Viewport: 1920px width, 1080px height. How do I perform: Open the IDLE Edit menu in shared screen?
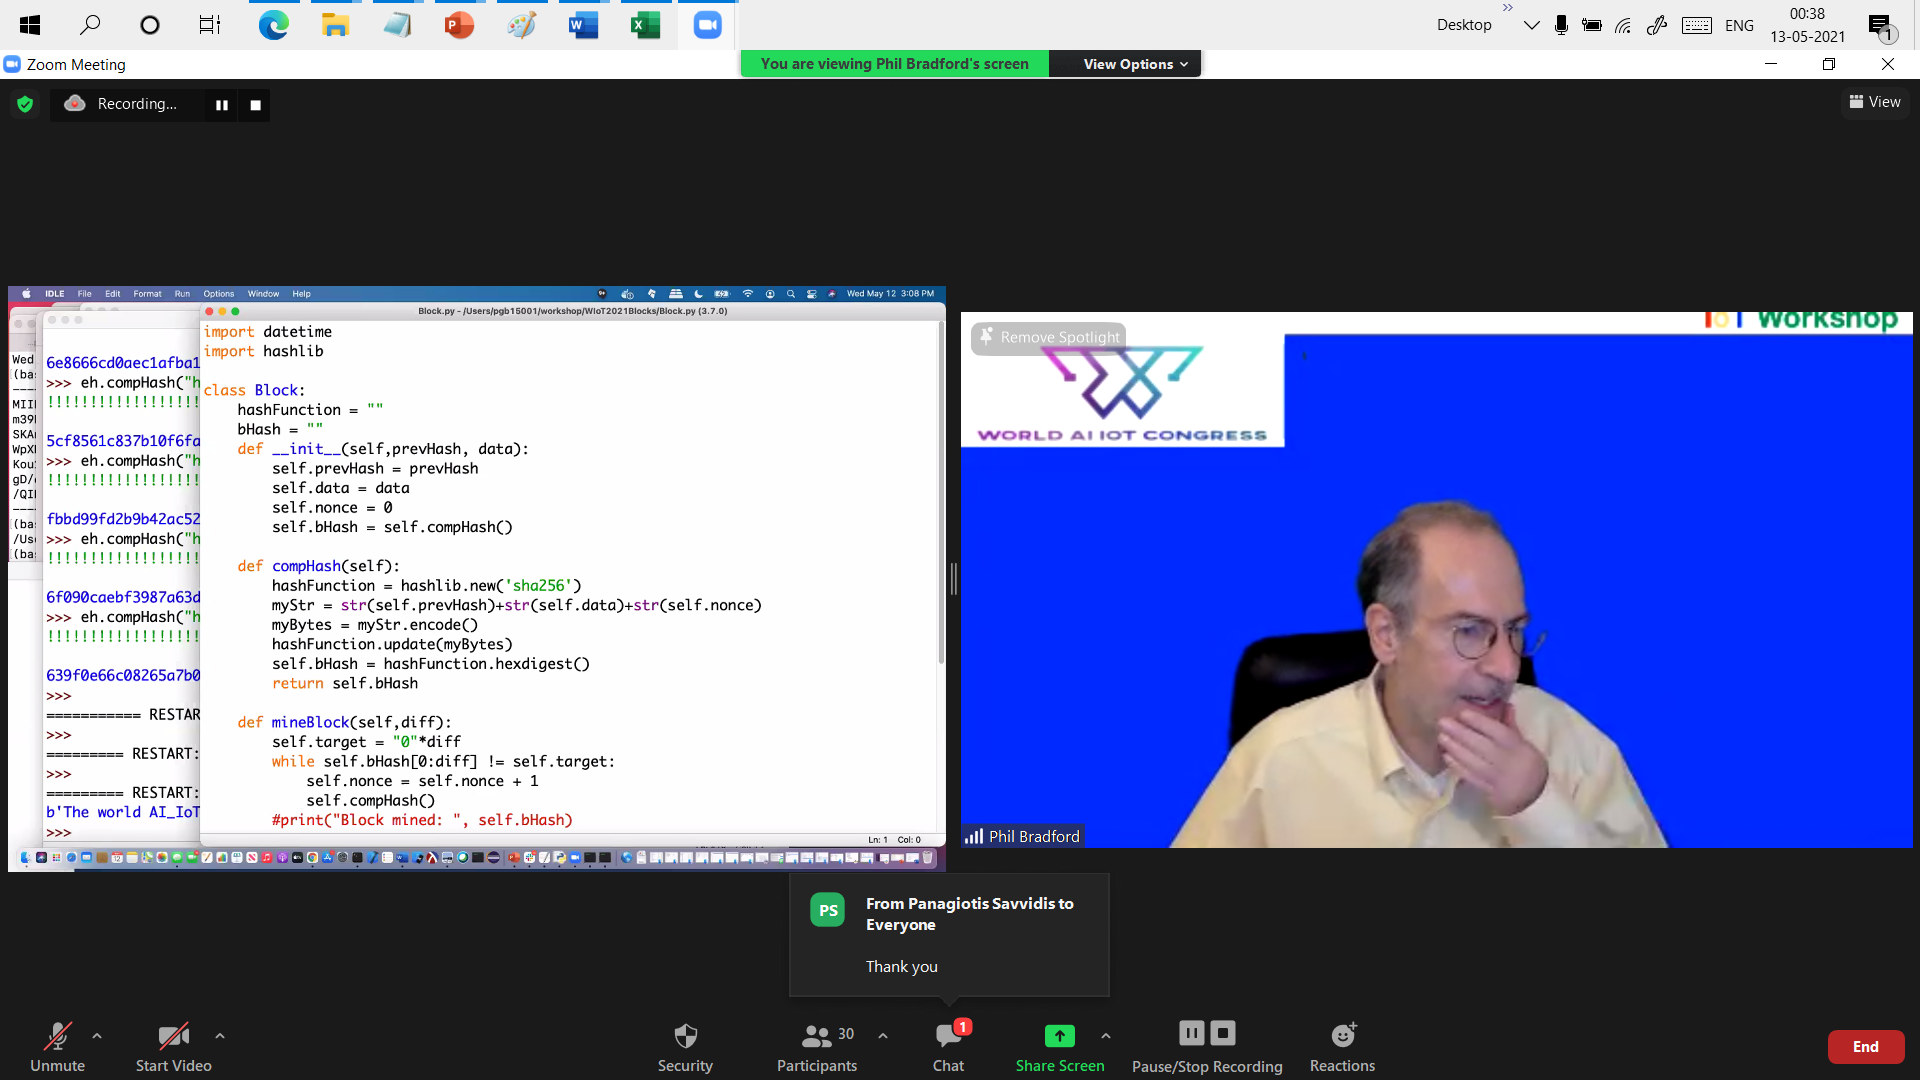(112, 294)
